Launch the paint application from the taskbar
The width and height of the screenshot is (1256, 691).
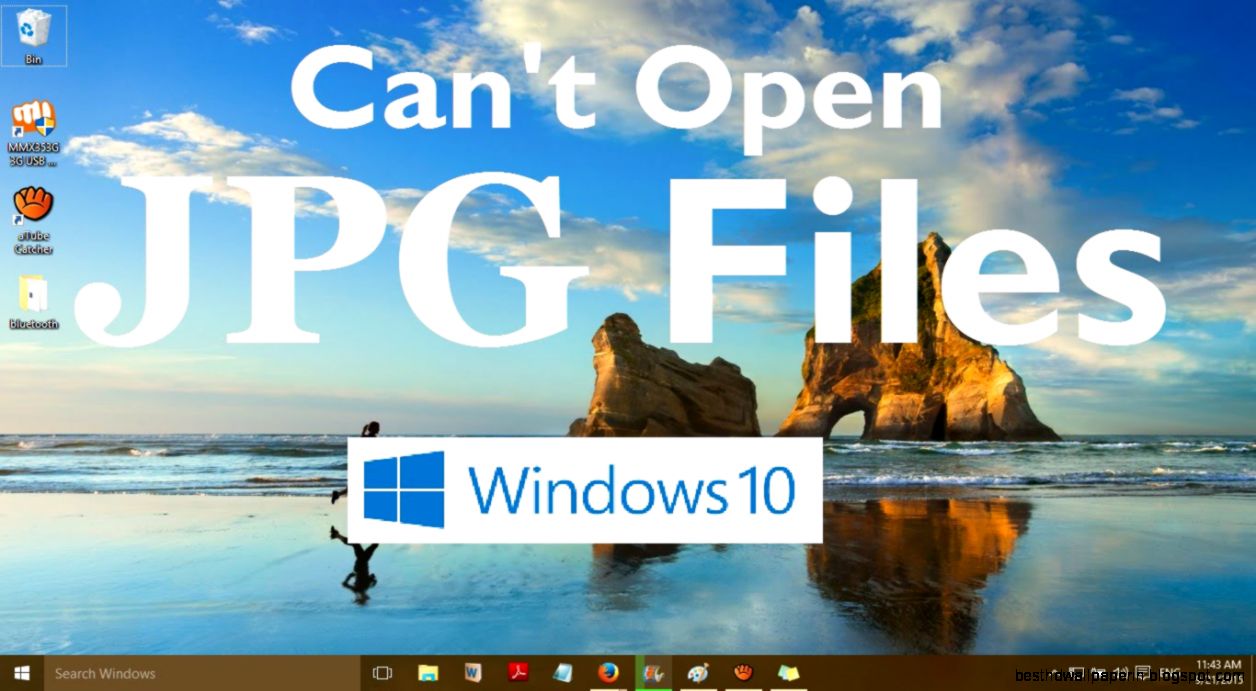pos(697,673)
